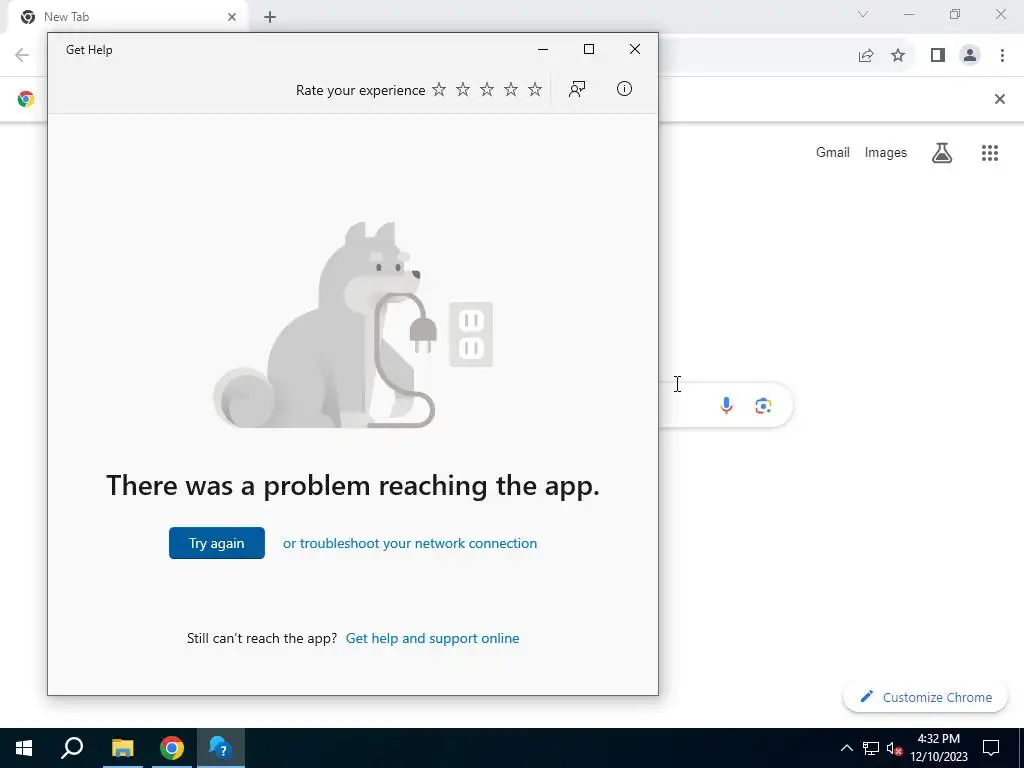Open the Windows Start menu

(24, 748)
